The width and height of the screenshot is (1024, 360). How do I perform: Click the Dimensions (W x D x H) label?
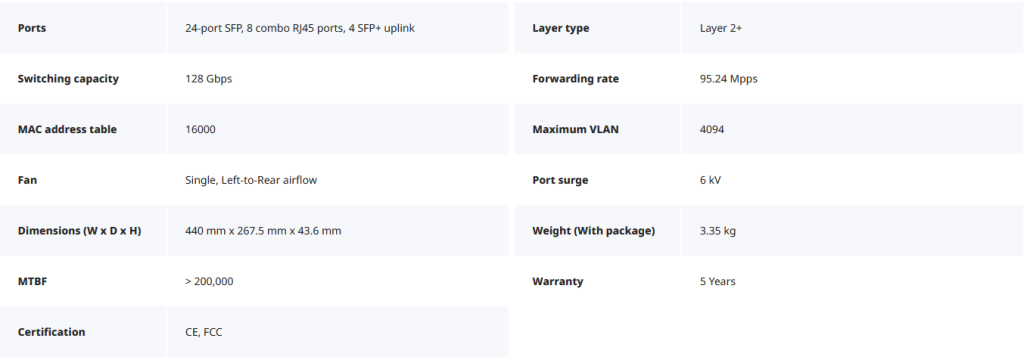click(x=79, y=231)
